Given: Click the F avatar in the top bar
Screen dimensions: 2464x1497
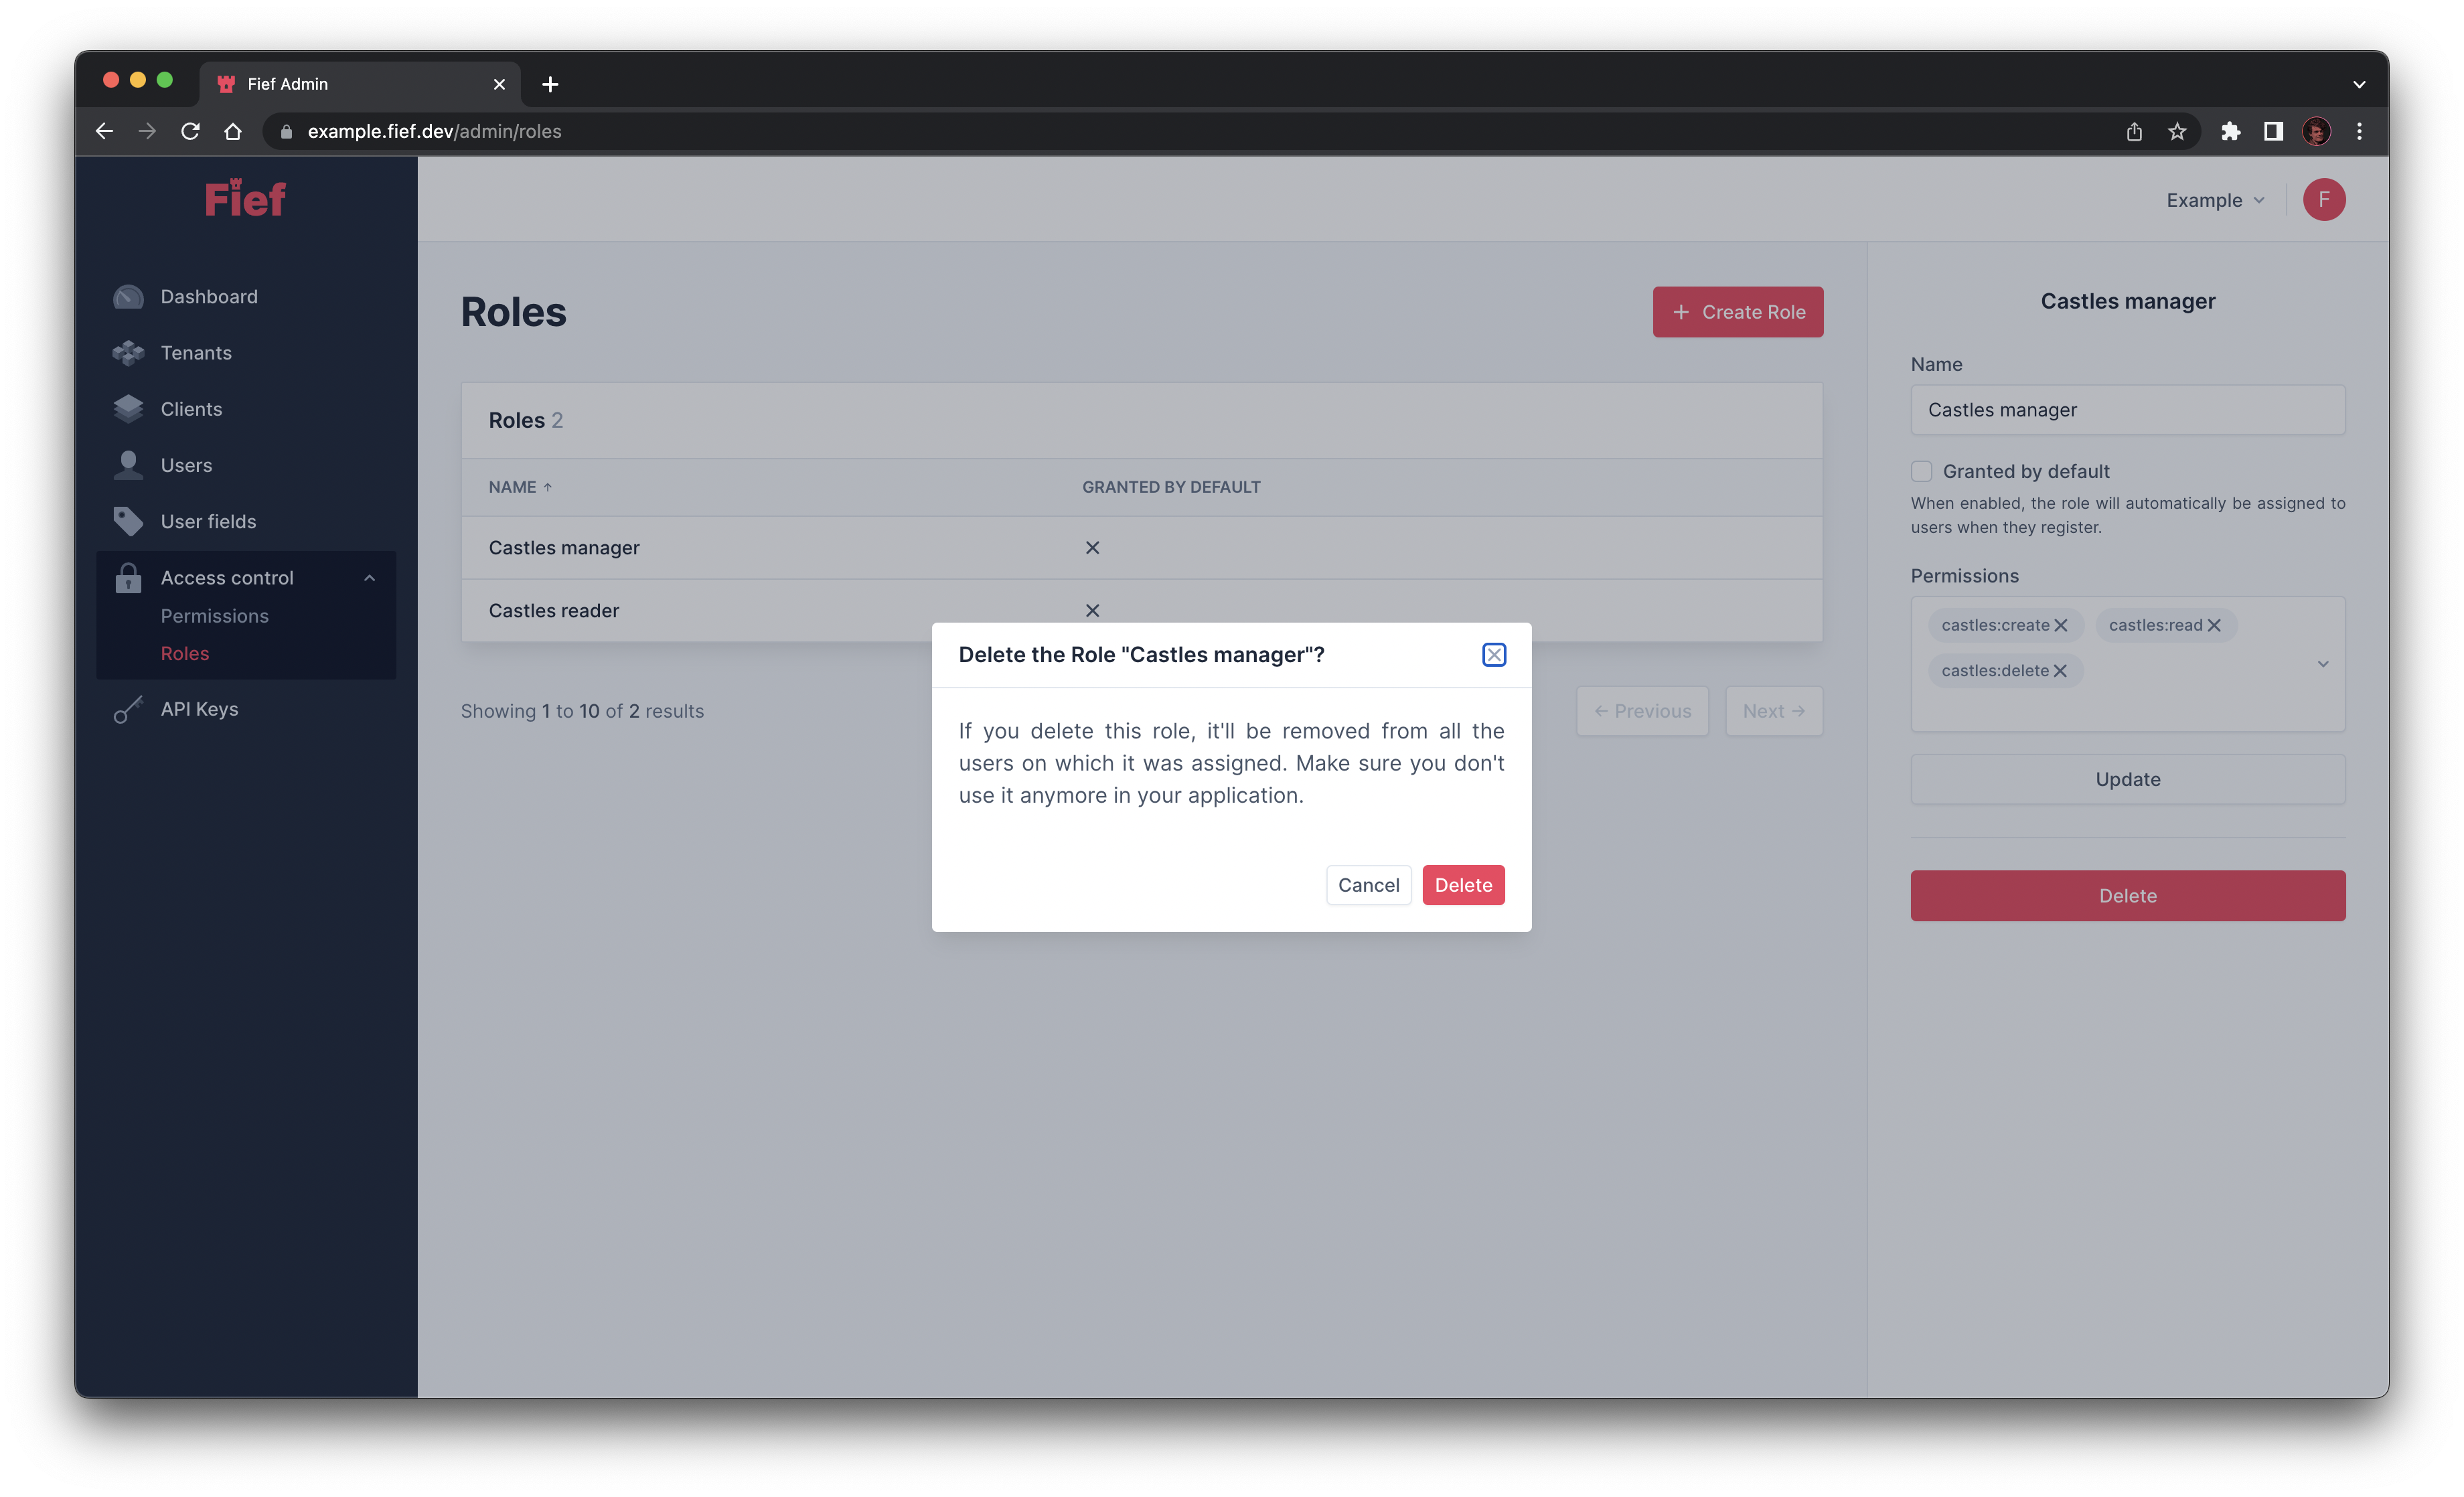Looking at the screenshot, I should click(2324, 199).
